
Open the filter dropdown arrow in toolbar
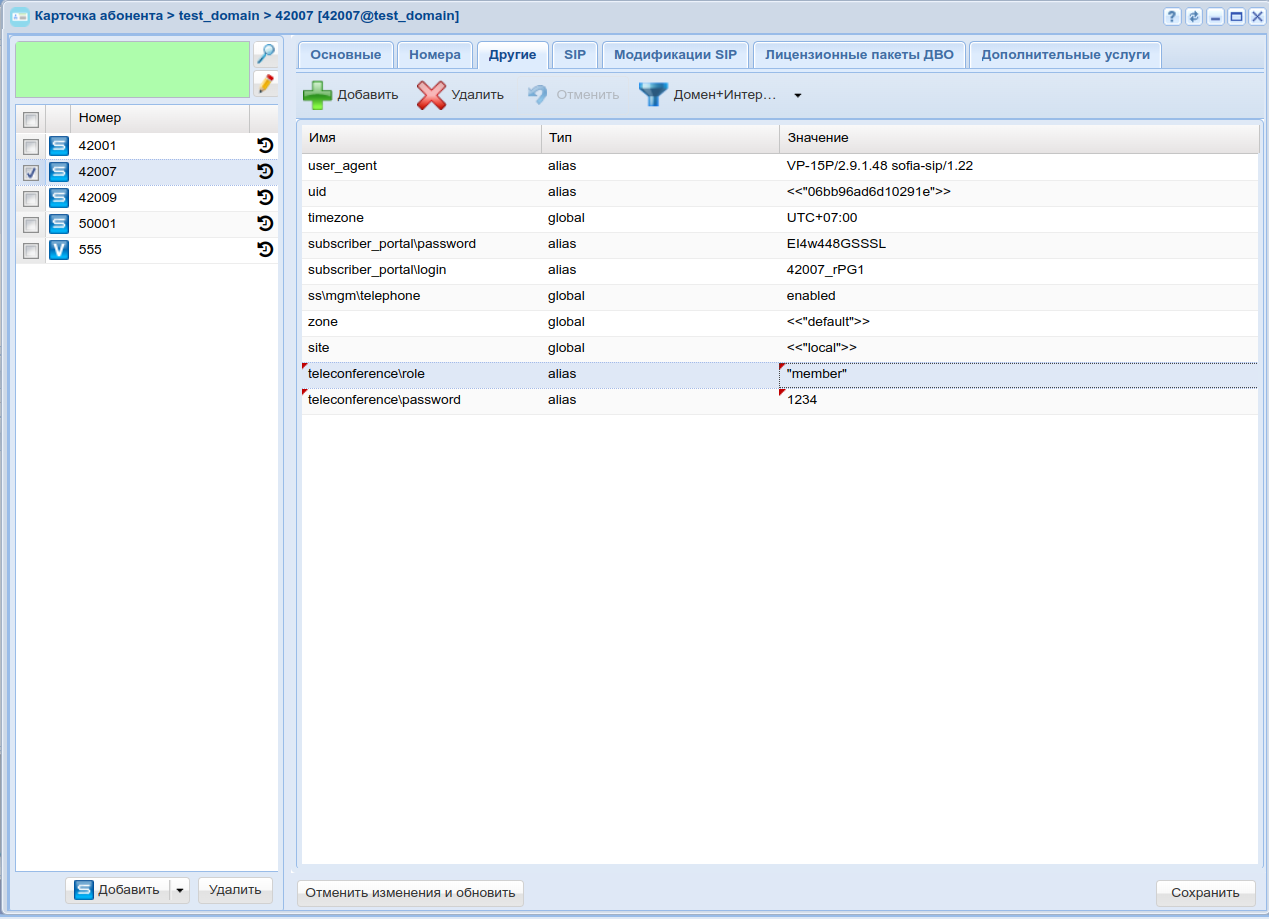pyautogui.click(x=797, y=96)
